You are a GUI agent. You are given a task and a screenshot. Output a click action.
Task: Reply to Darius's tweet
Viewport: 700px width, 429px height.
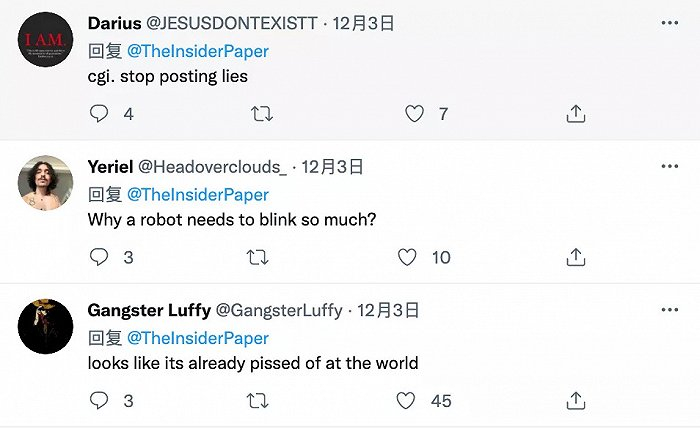click(x=98, y=114)
